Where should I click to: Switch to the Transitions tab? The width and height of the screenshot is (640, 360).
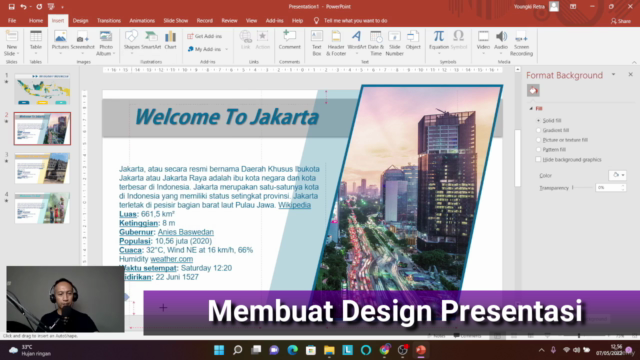[x=109, y=20]
